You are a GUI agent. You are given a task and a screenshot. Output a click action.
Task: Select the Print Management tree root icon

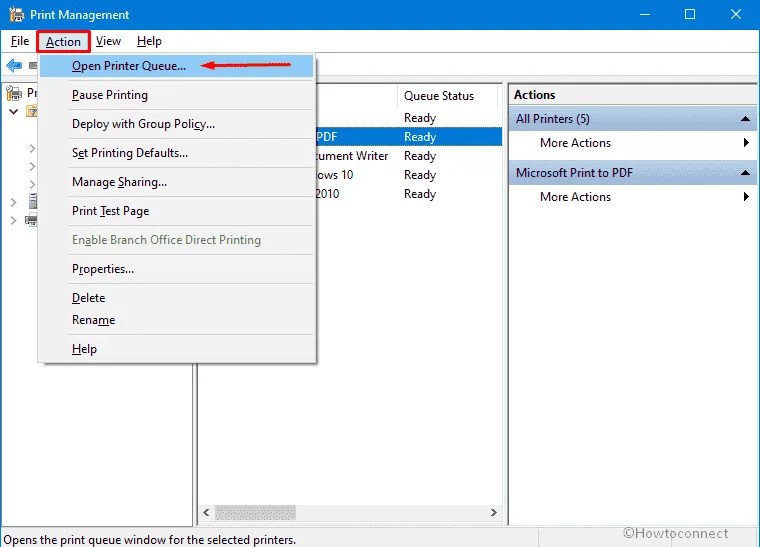(14, 93)
